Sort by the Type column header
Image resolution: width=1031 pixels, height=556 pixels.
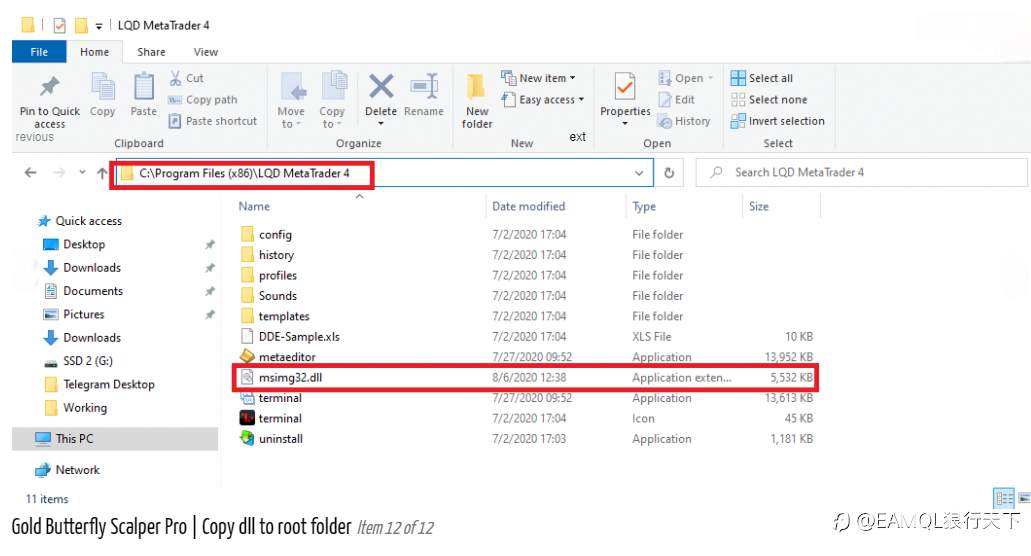tap(644, 206)
